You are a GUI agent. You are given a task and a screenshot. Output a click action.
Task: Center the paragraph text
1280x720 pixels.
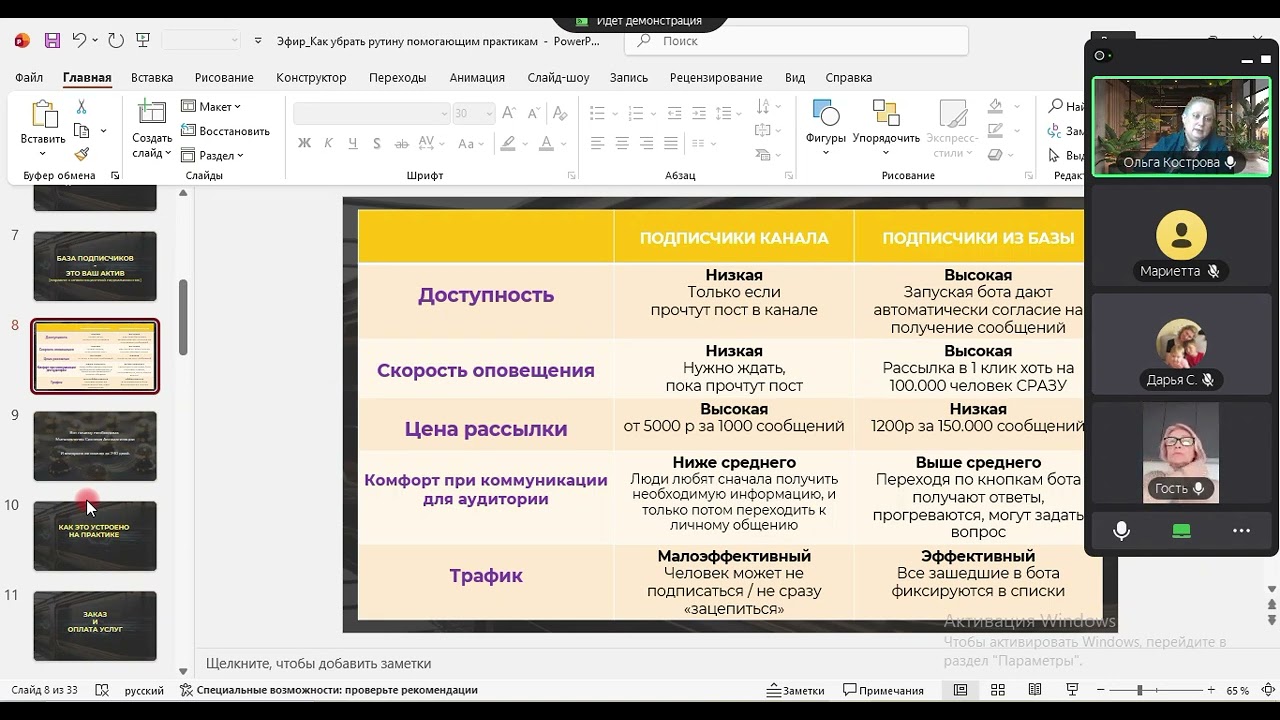click(622, 143)
